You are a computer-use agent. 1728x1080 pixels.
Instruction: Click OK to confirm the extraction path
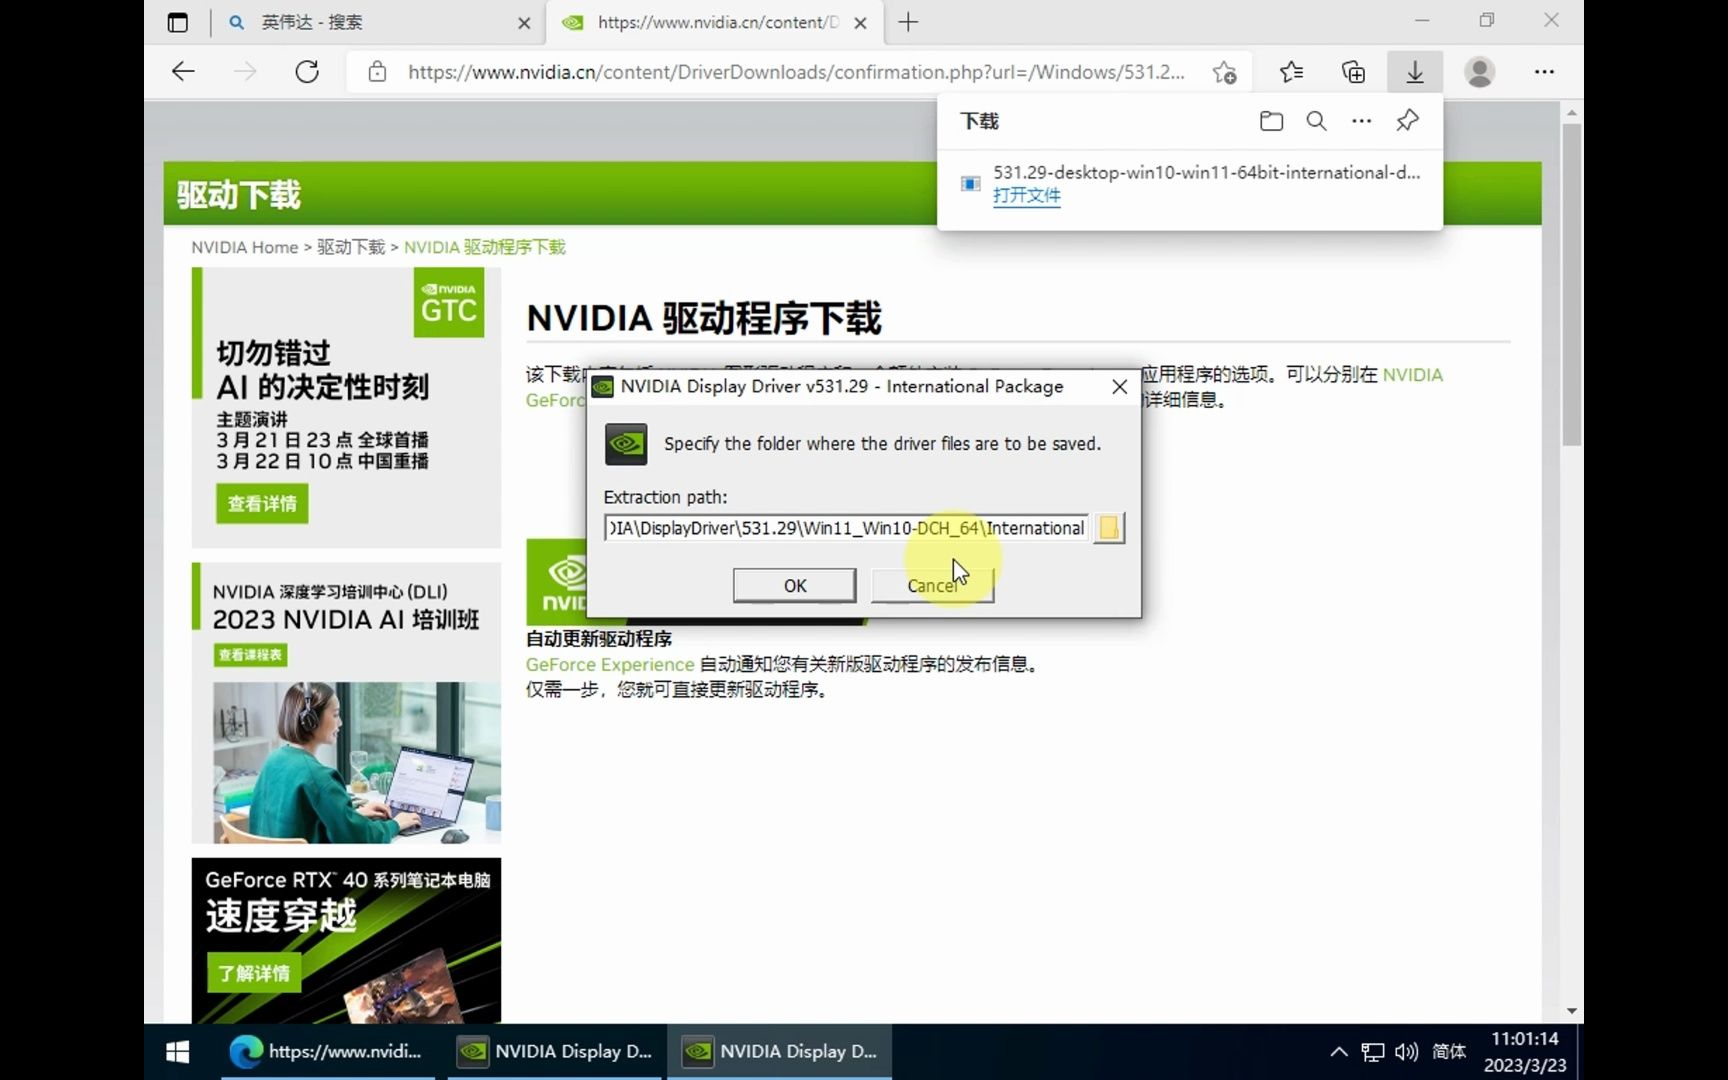[793, 585]
